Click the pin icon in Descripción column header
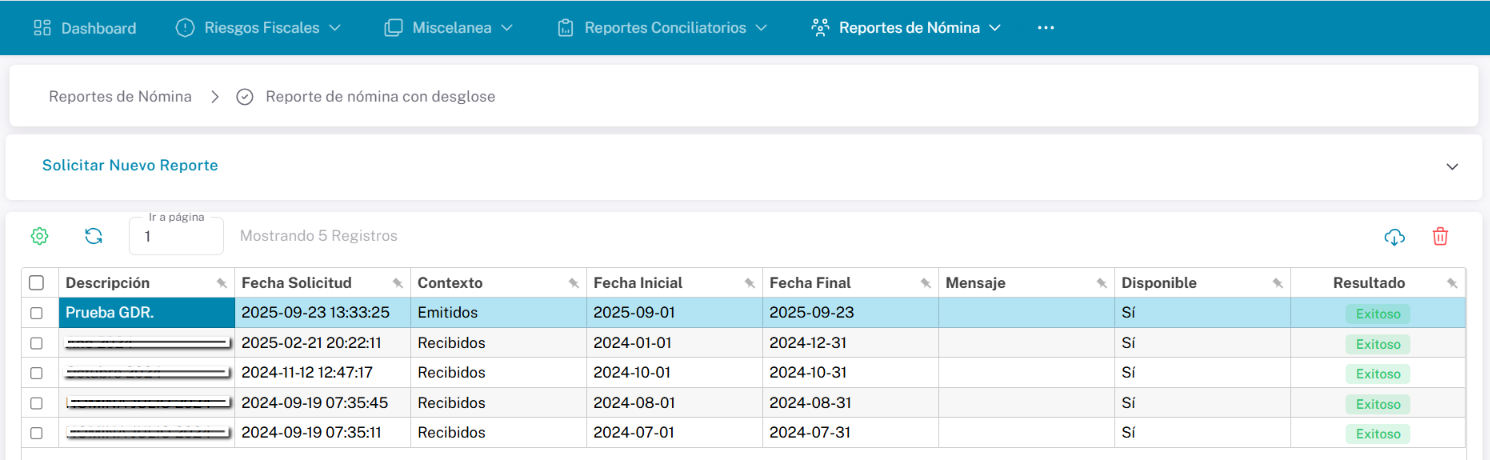 (x=222, y=284)
